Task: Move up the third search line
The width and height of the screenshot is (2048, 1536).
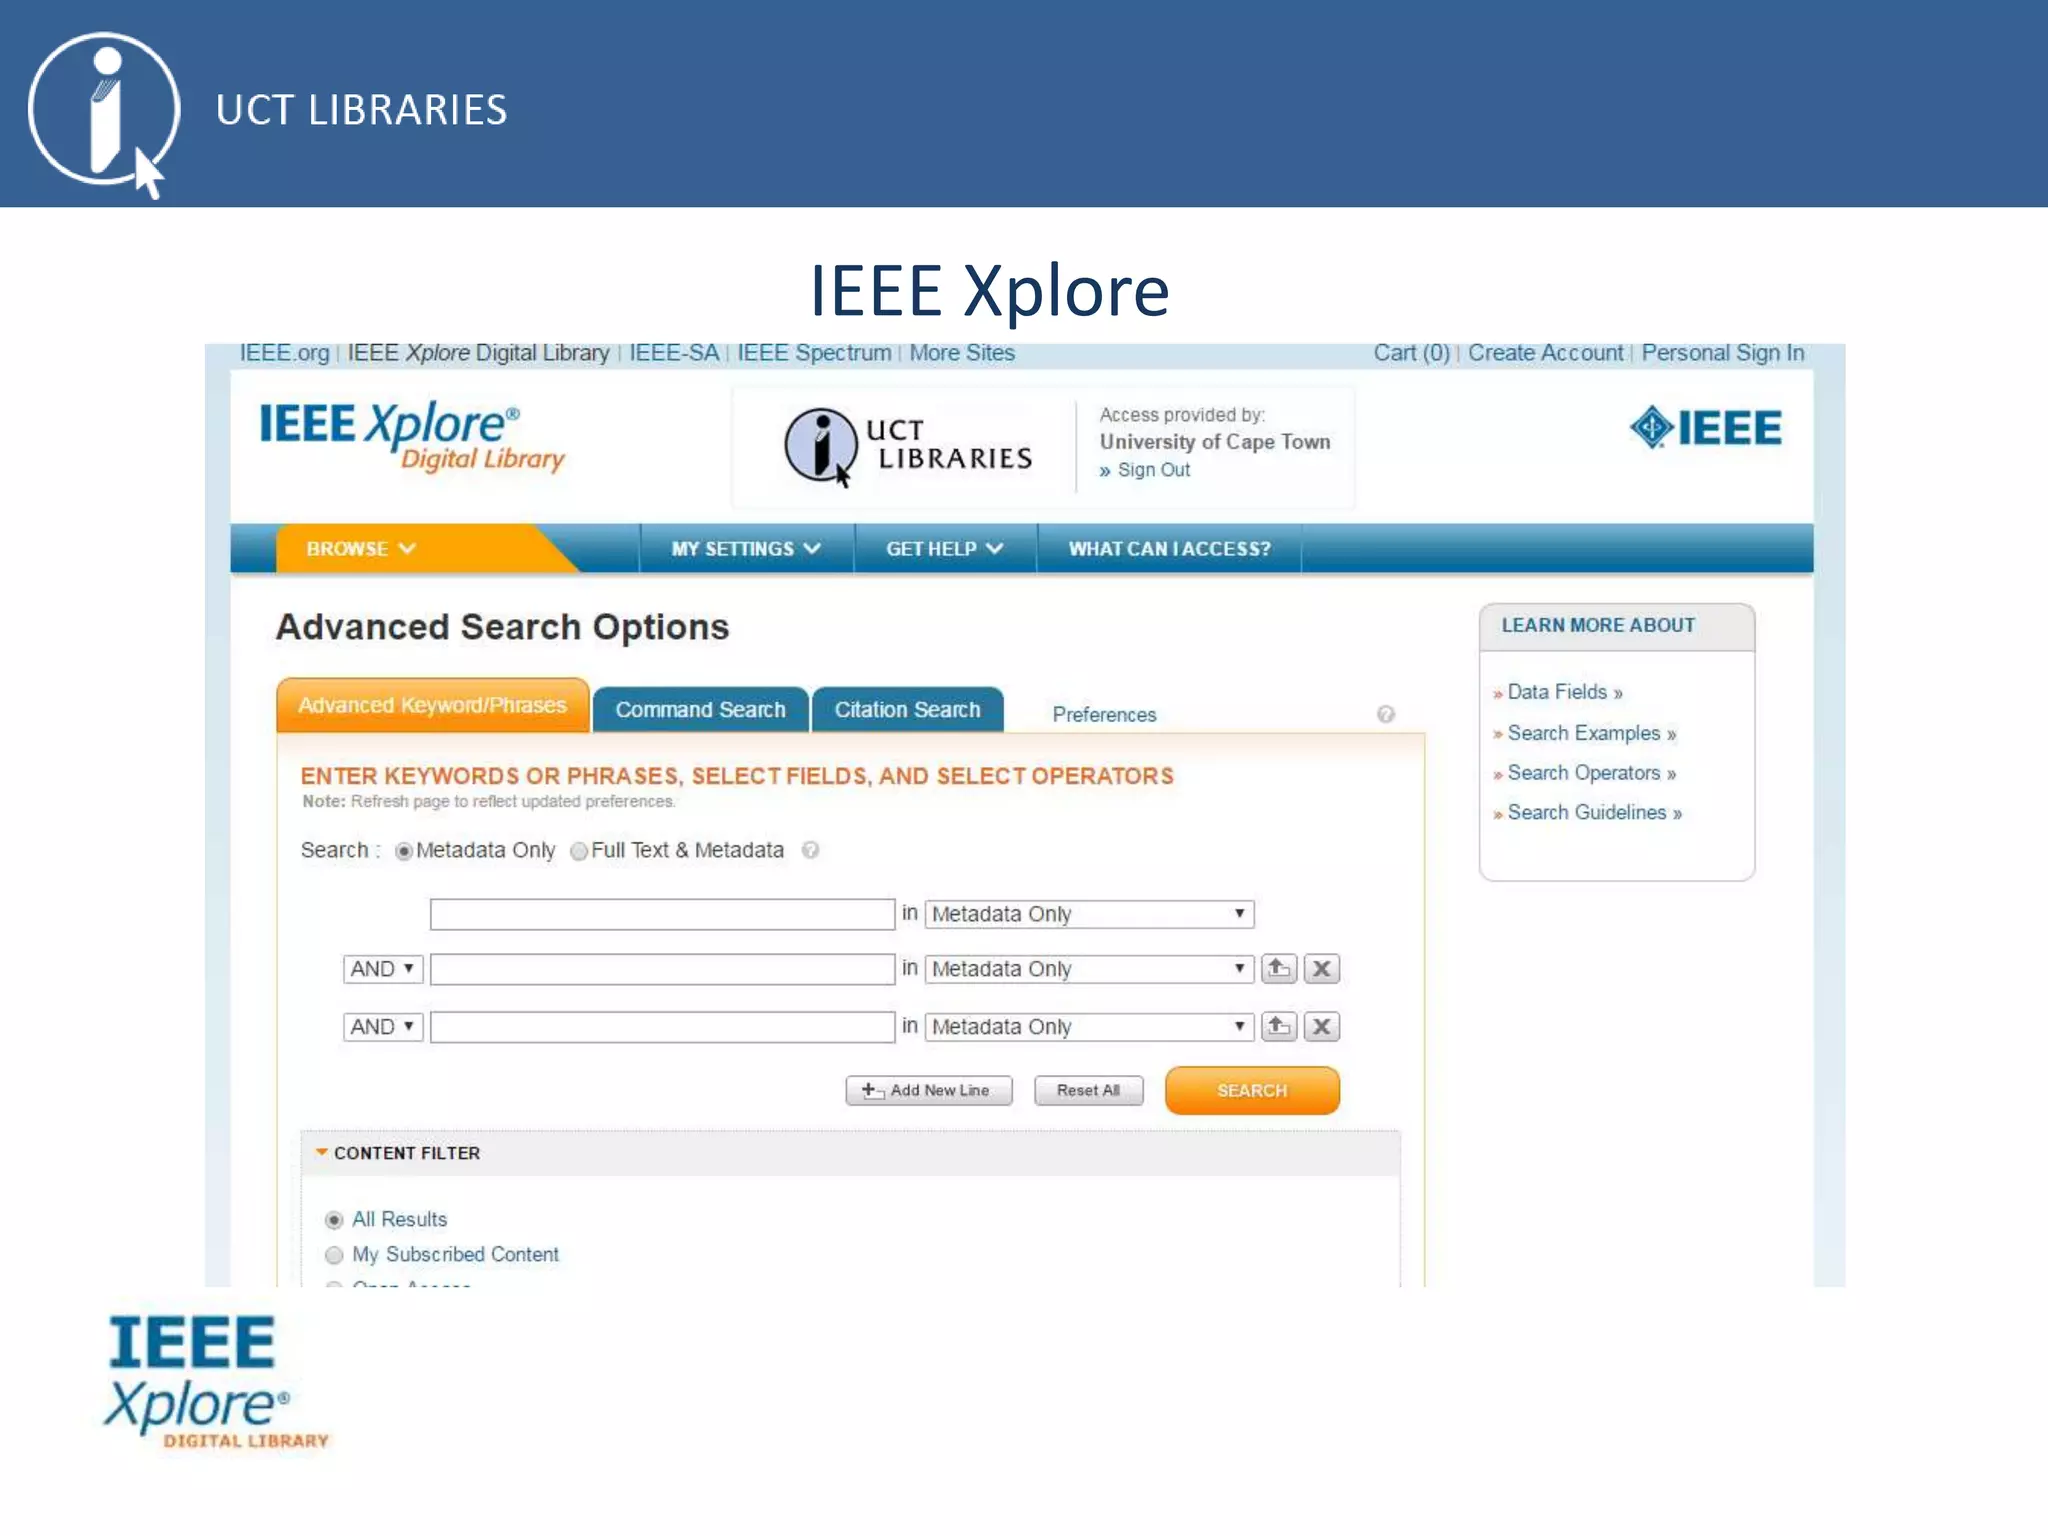Action: coord(1279,1026)
